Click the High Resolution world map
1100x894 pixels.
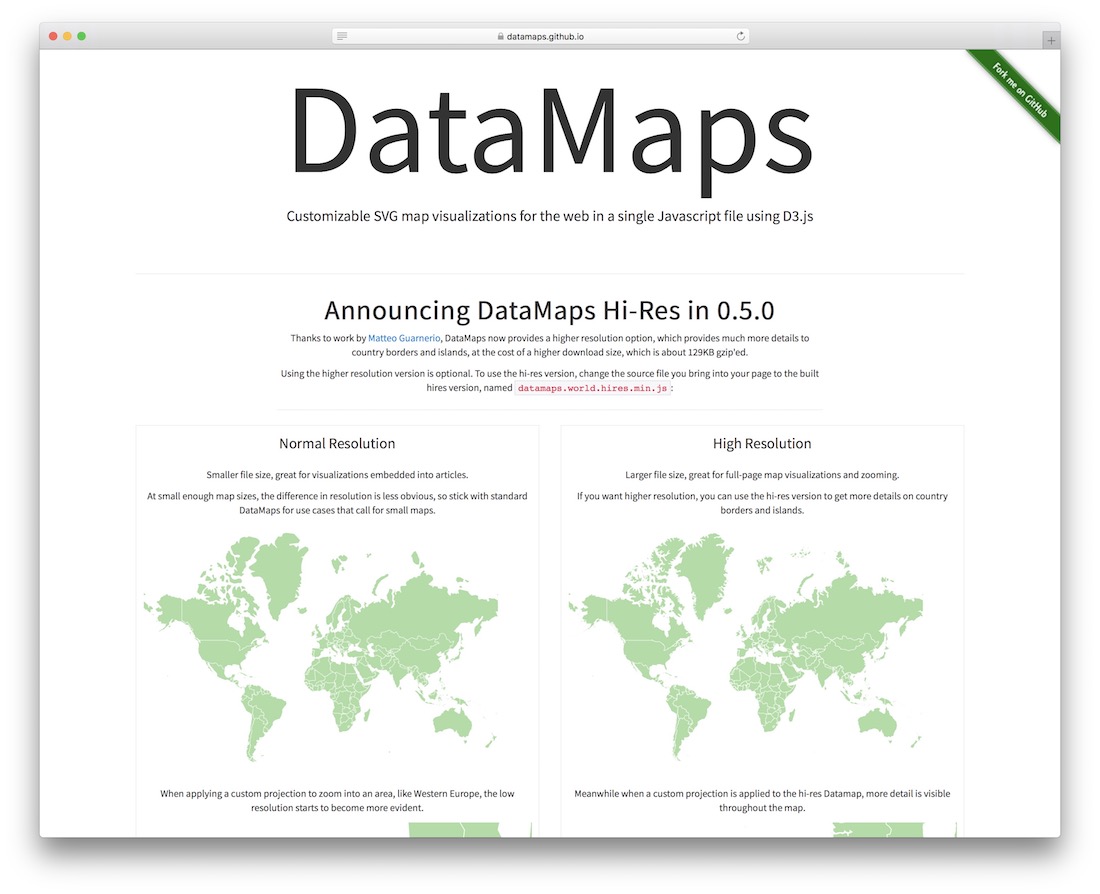[746, 647]
